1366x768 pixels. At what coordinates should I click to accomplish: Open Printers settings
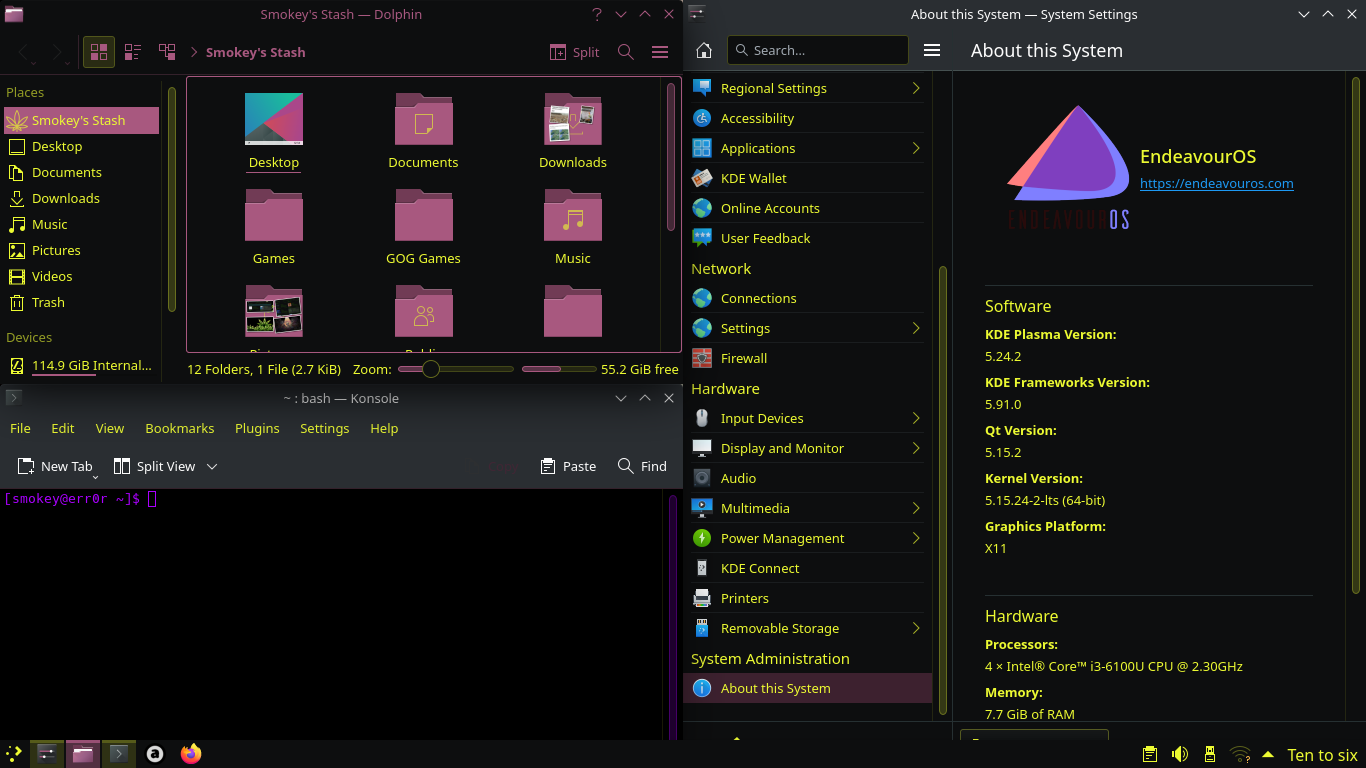point(807,598)
